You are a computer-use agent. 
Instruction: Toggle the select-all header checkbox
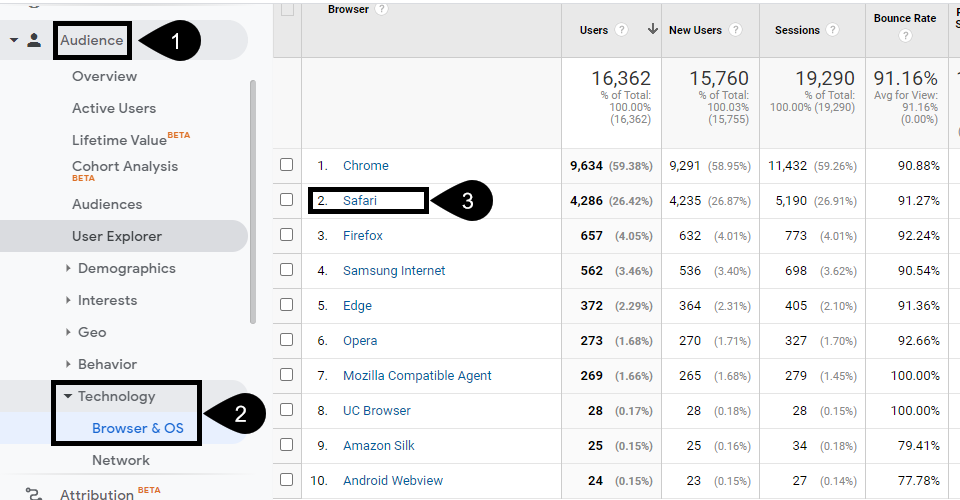[x=287, y=10]
